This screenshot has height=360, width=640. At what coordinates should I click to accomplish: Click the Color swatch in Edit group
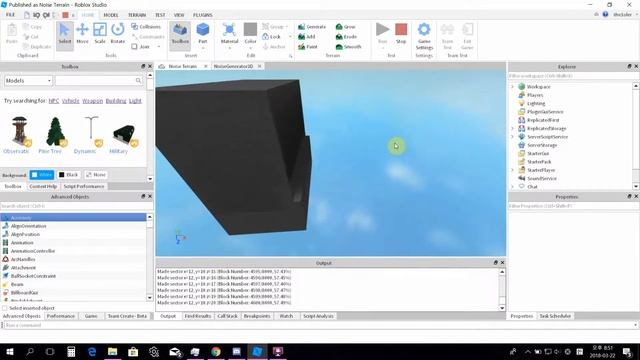click(x=250, y=29)
